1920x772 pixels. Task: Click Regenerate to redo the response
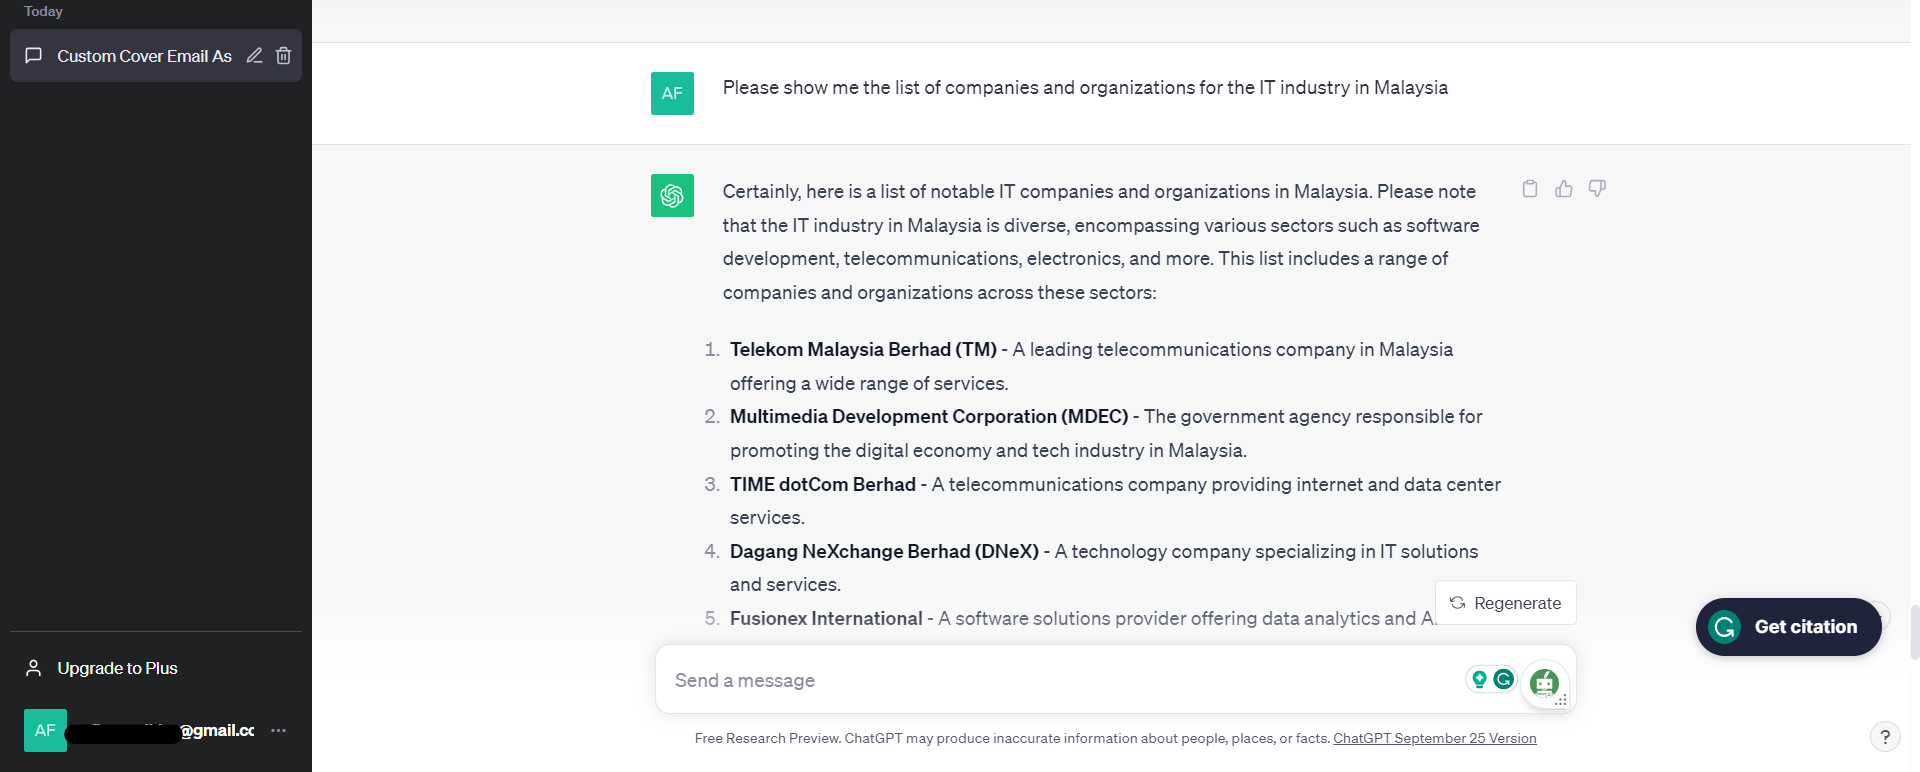click(x=1505, y=603)
